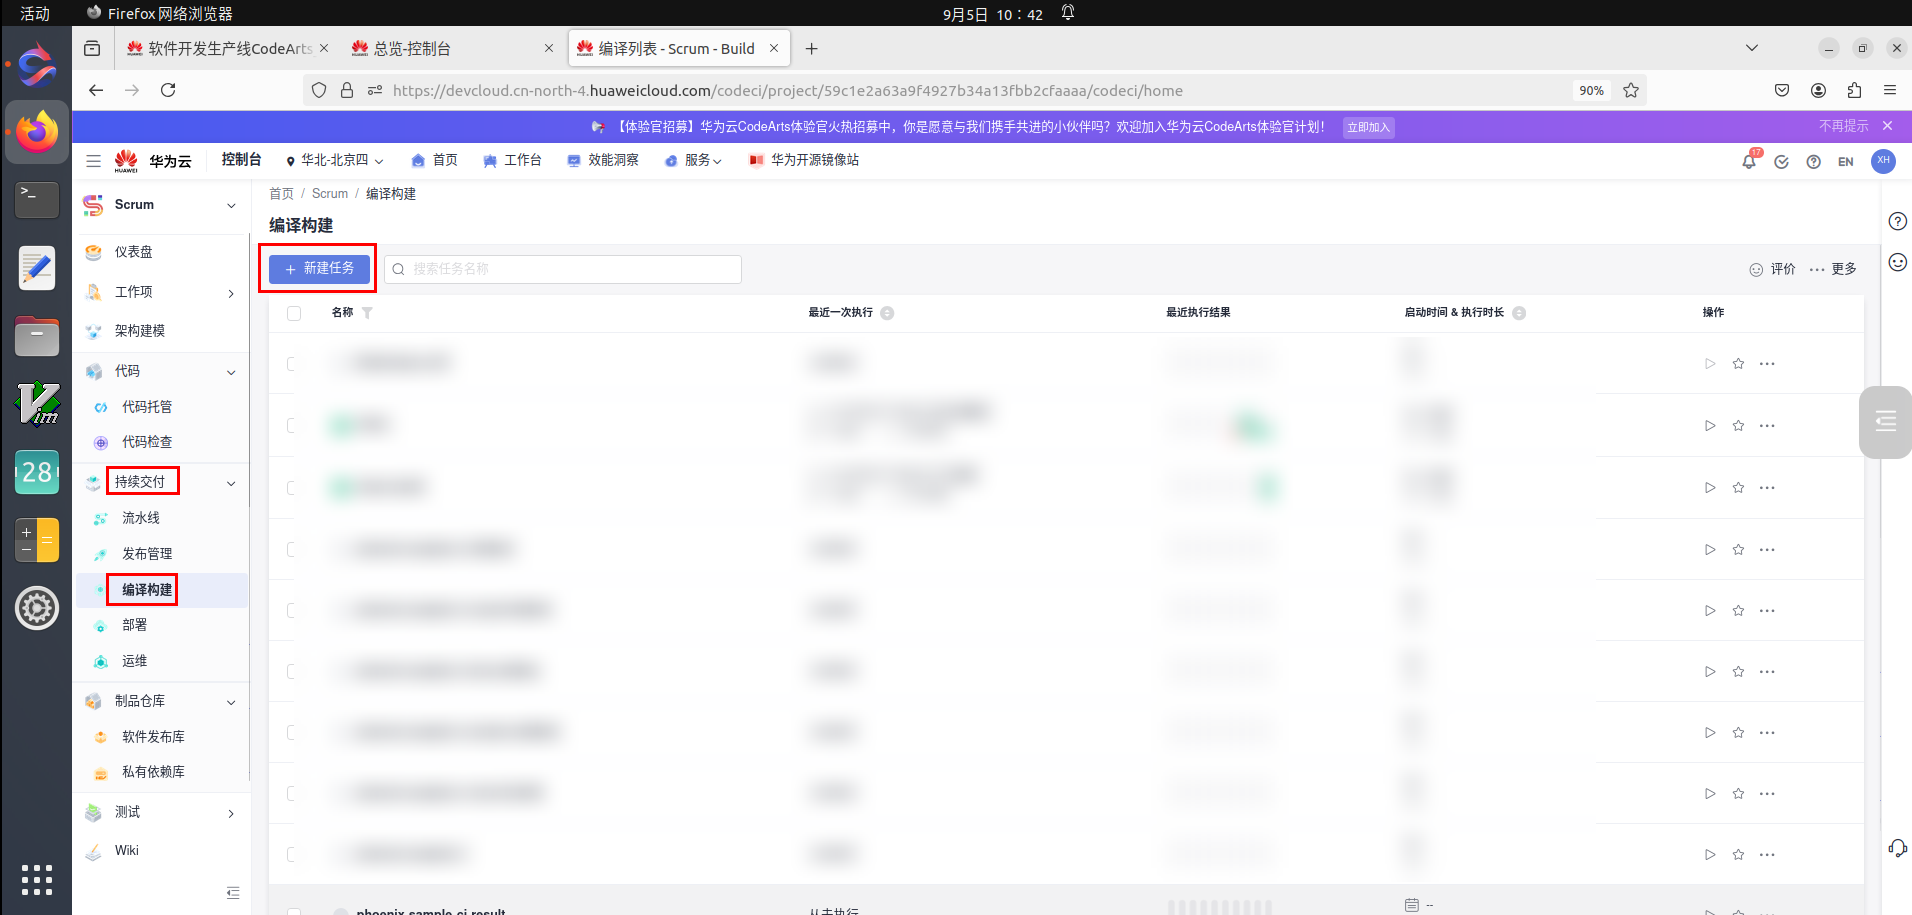Image resolution: width=1912 pixels, height=915 pixels.
Task: Open 控制台 in the top navigation
Action: click(241, 160)
